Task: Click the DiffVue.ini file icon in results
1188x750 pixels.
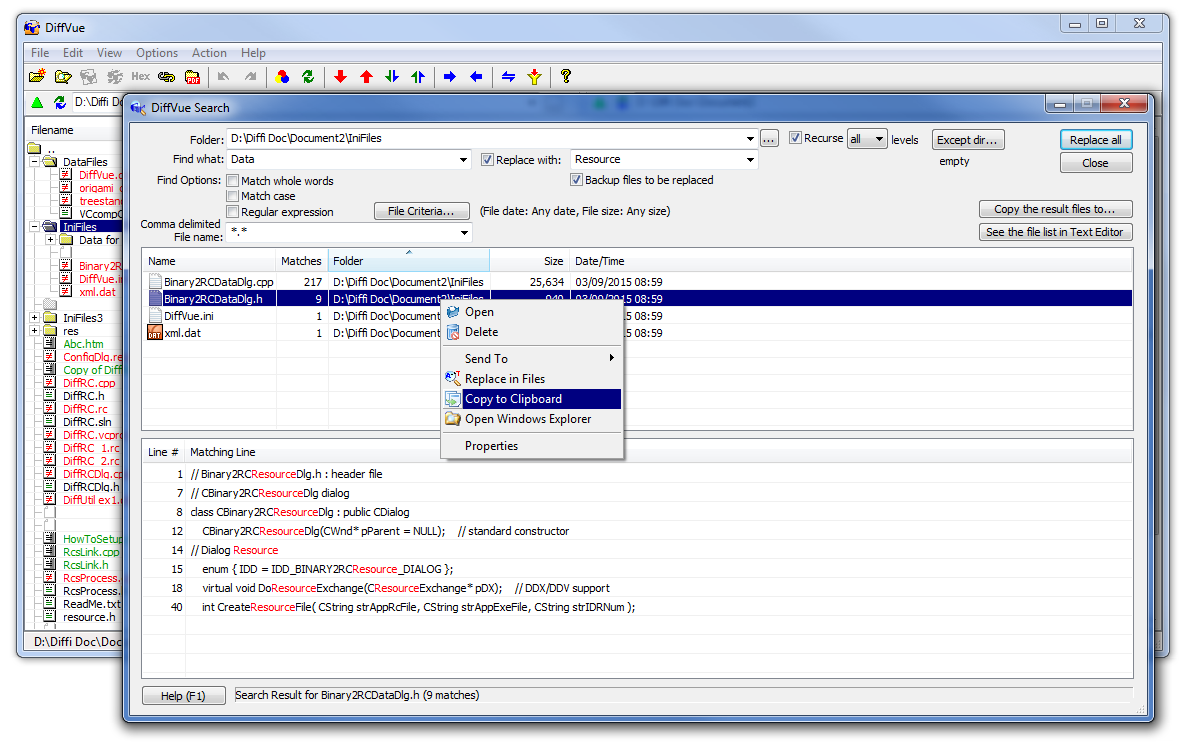Action: pos(155,316)
